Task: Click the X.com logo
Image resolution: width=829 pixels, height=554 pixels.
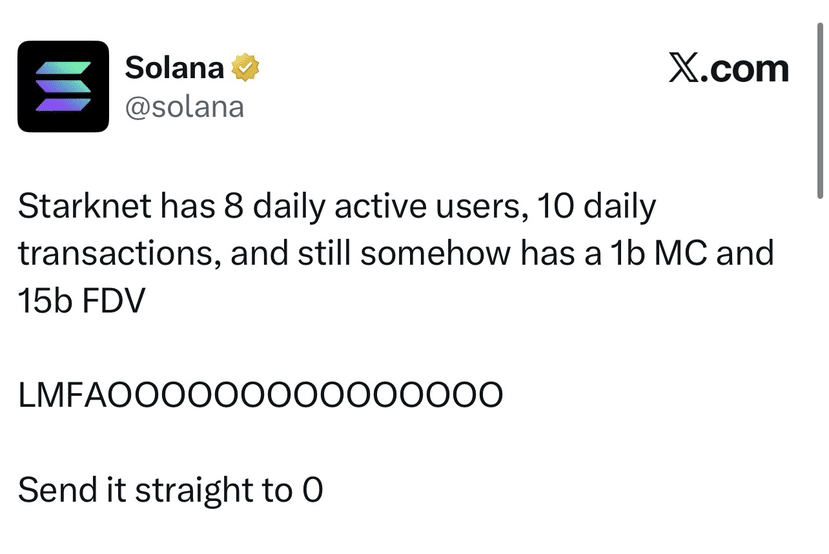Action: coord(728,69)
